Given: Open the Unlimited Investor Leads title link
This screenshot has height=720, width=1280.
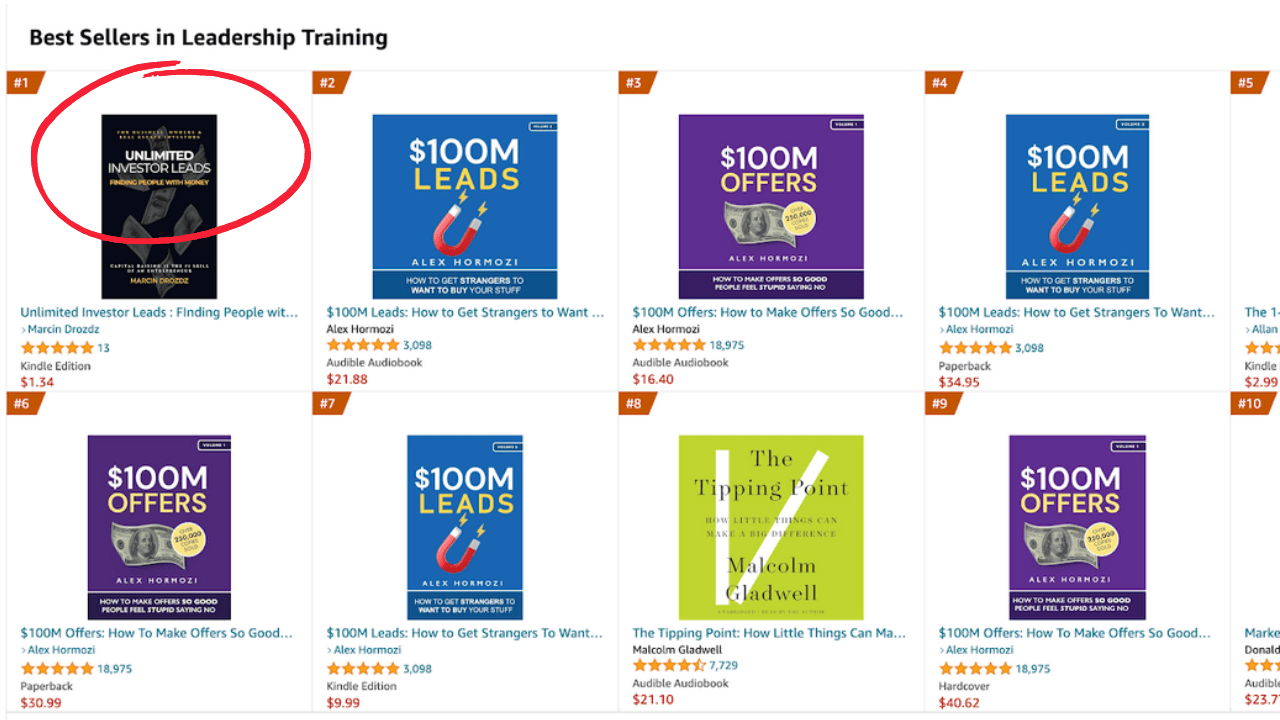Looking at the screenshot, I should point(159,313).
